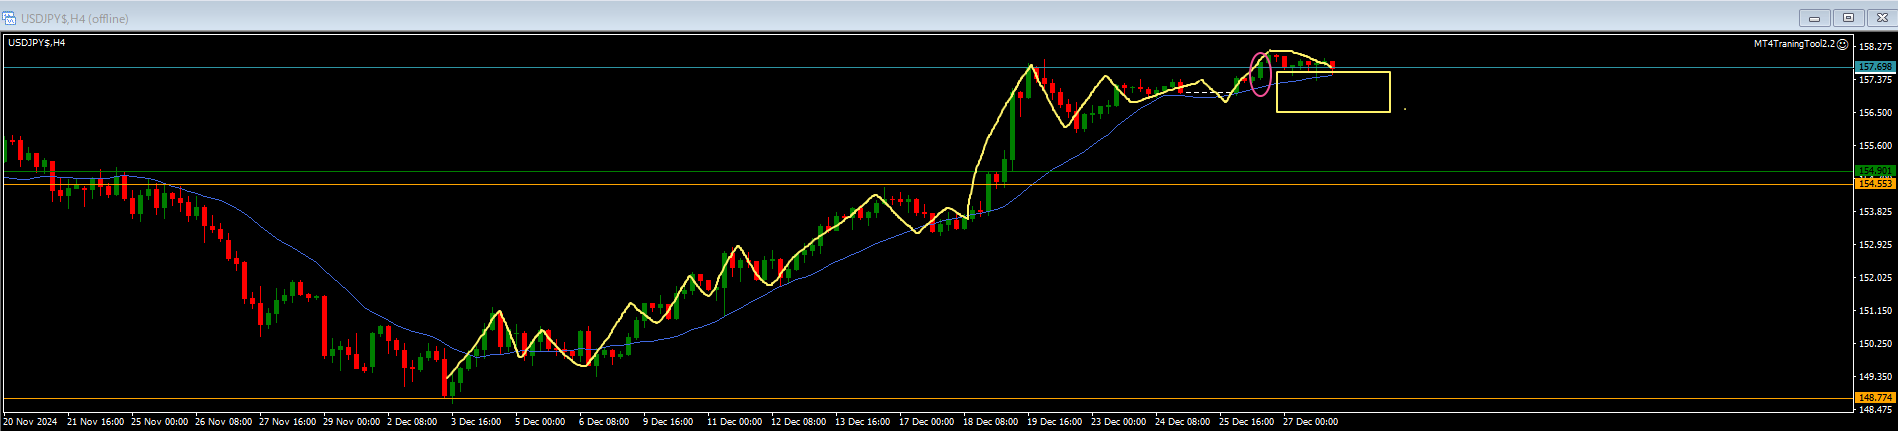Select the pink ellipse drawing on chart
The width and height of the screenshot is (1898, 431).
(x=1253, y=75)
